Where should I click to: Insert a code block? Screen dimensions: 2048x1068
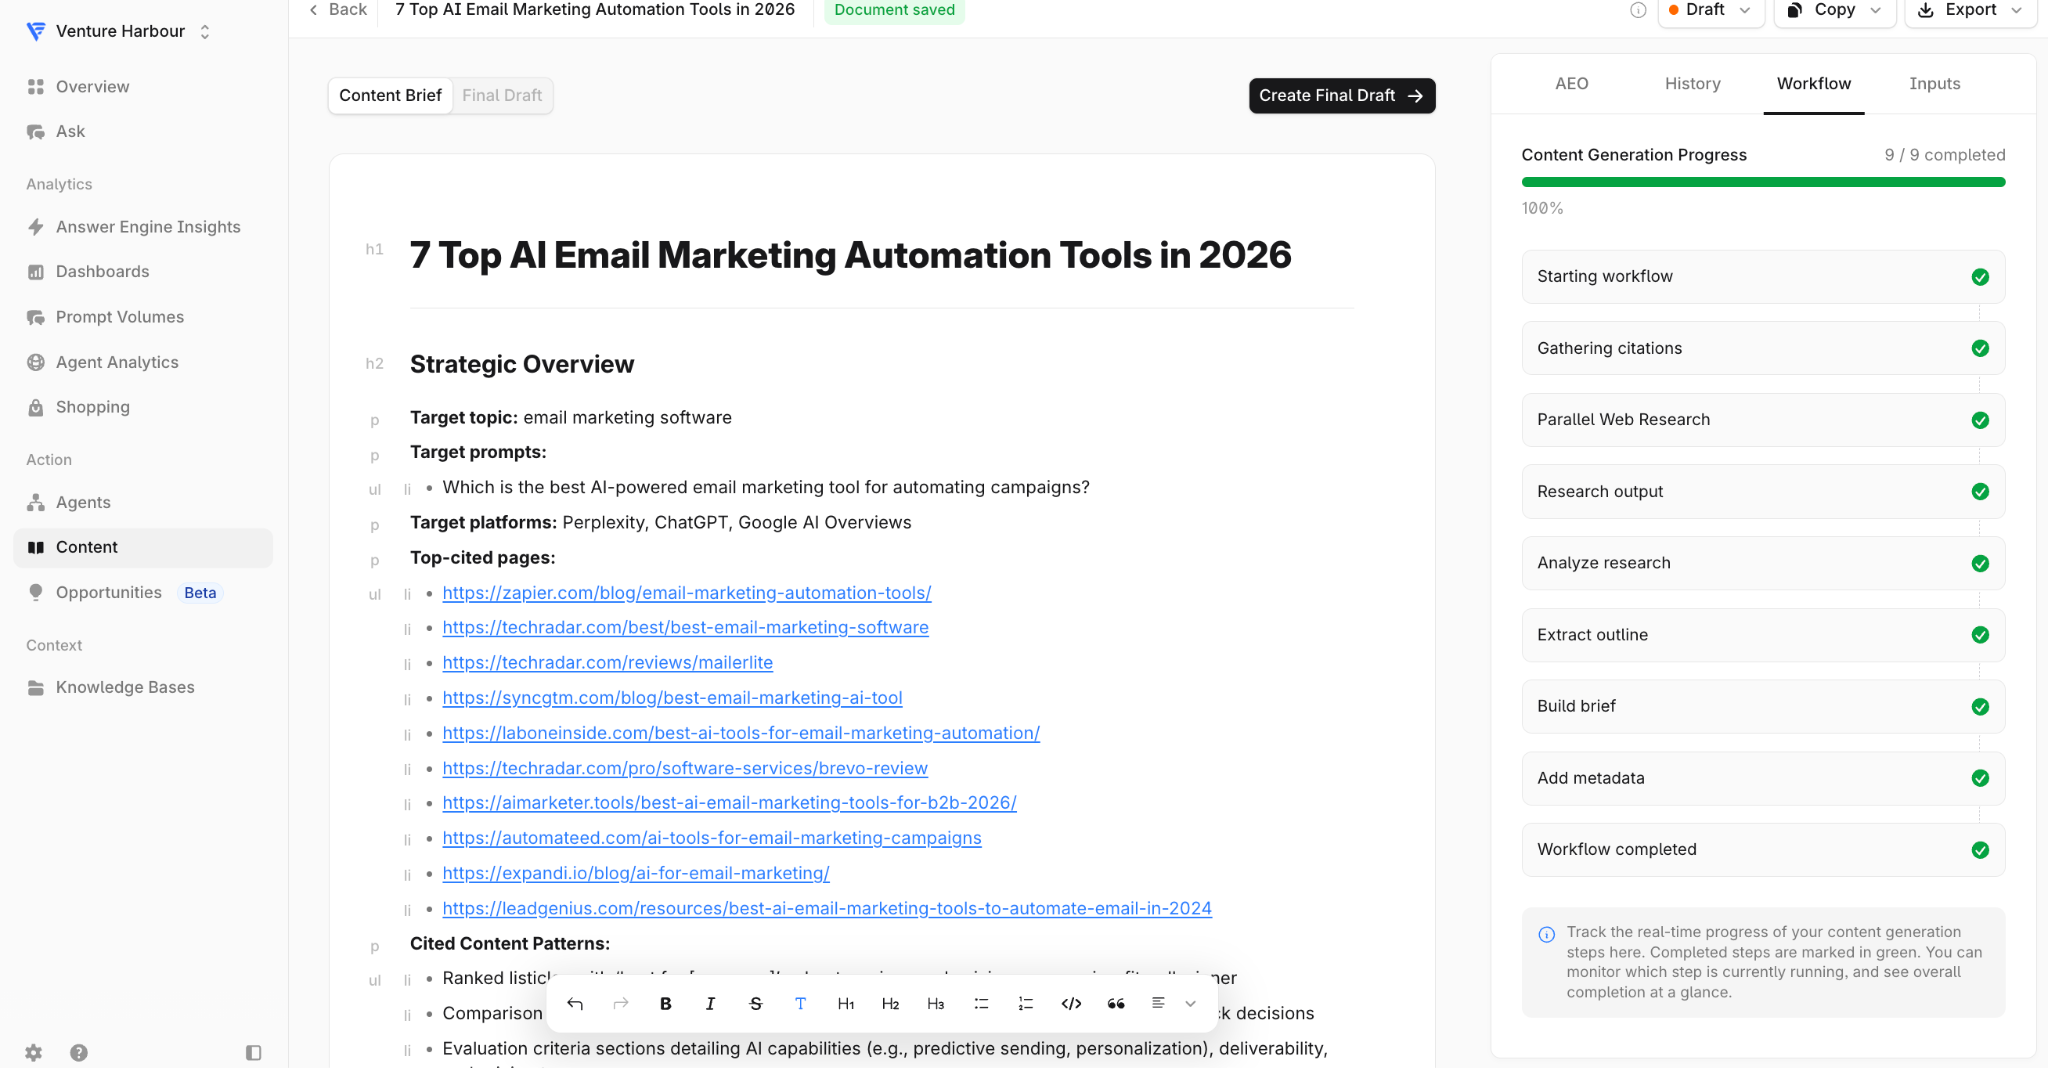(x=1071, y=1003)
